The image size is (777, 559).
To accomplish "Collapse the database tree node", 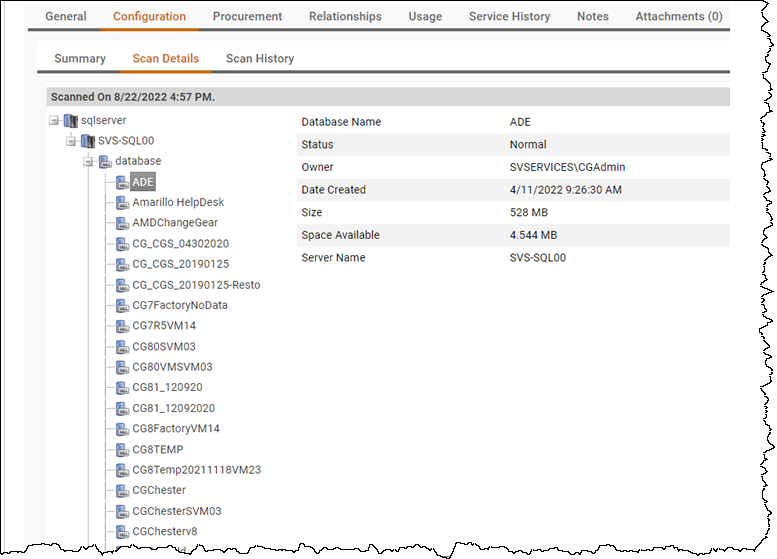I will [x=88, y=161].
